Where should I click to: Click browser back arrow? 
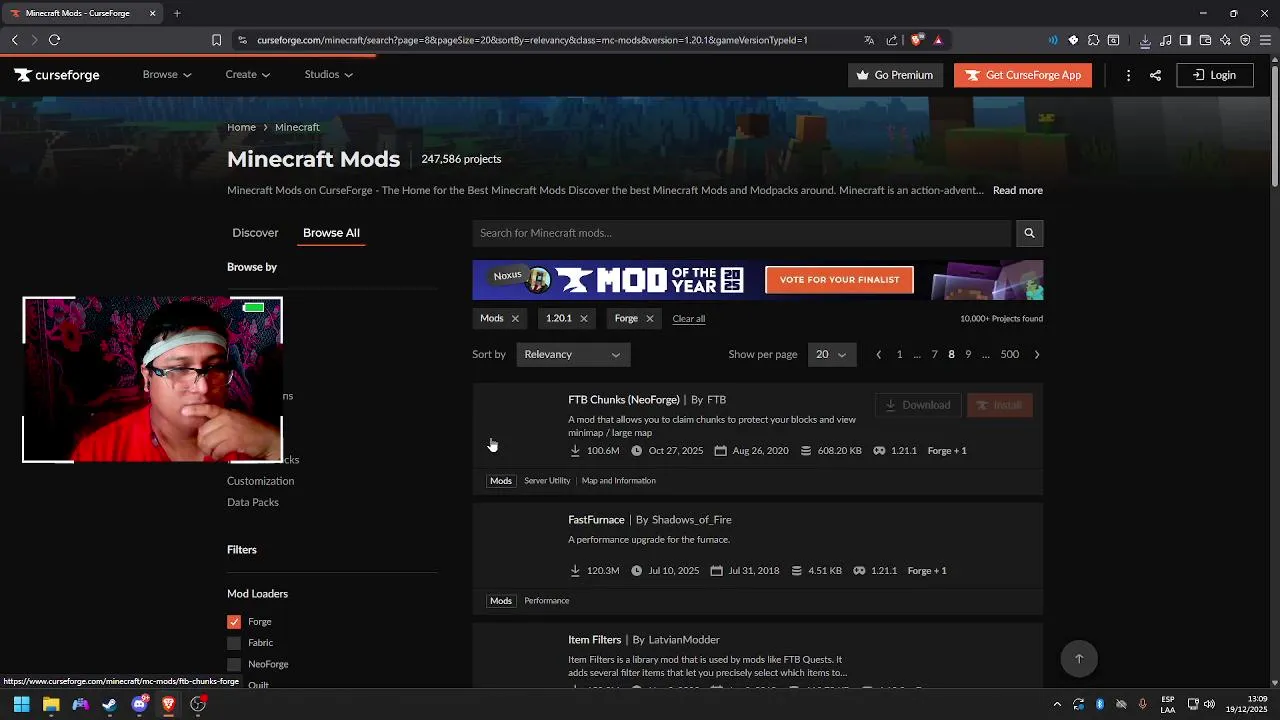point(14,40)
